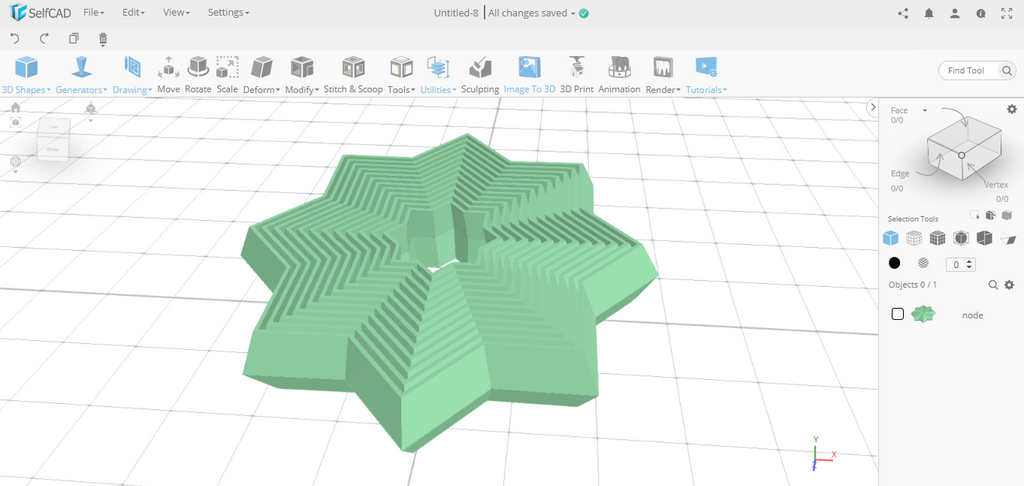Select the black color swatch

(x=895, y=263)
